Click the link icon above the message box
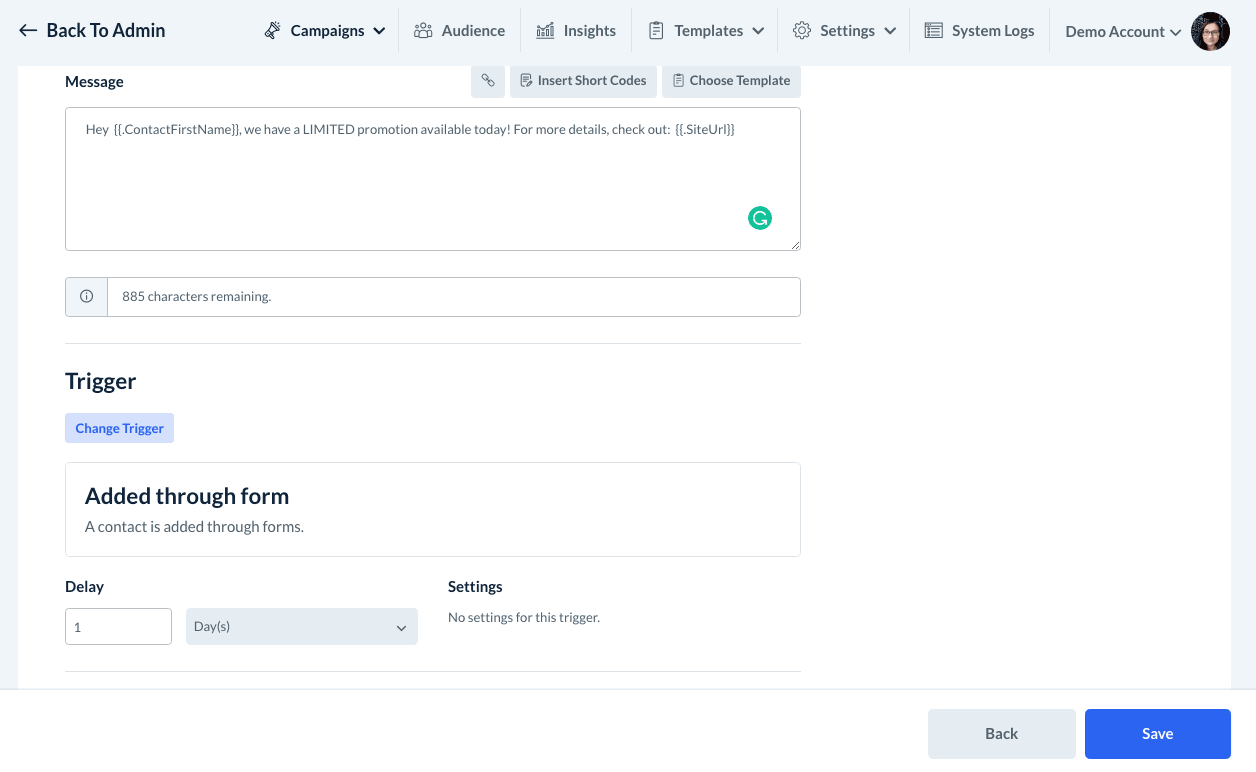The height and width of the screenshot is (772, 1256). pos(488,81)
